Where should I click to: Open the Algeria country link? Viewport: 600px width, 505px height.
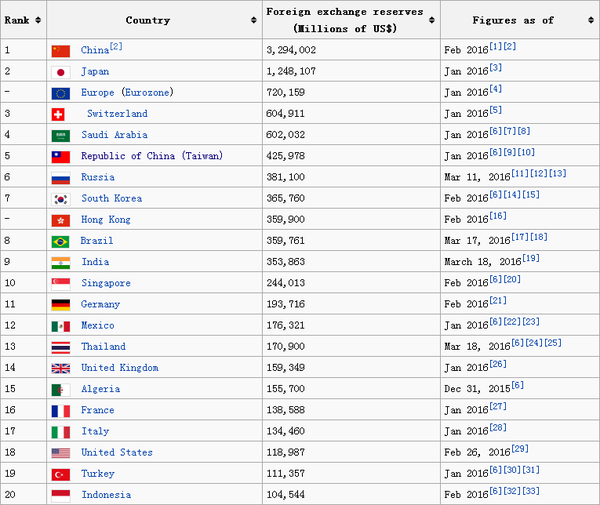101,389
